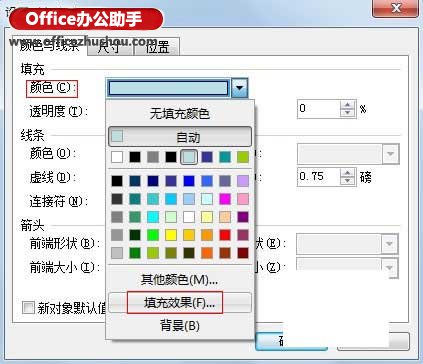Pick the white swatch in scheme row
The width and height of the screenshot is (423, 364).
[x=117, y=157]
